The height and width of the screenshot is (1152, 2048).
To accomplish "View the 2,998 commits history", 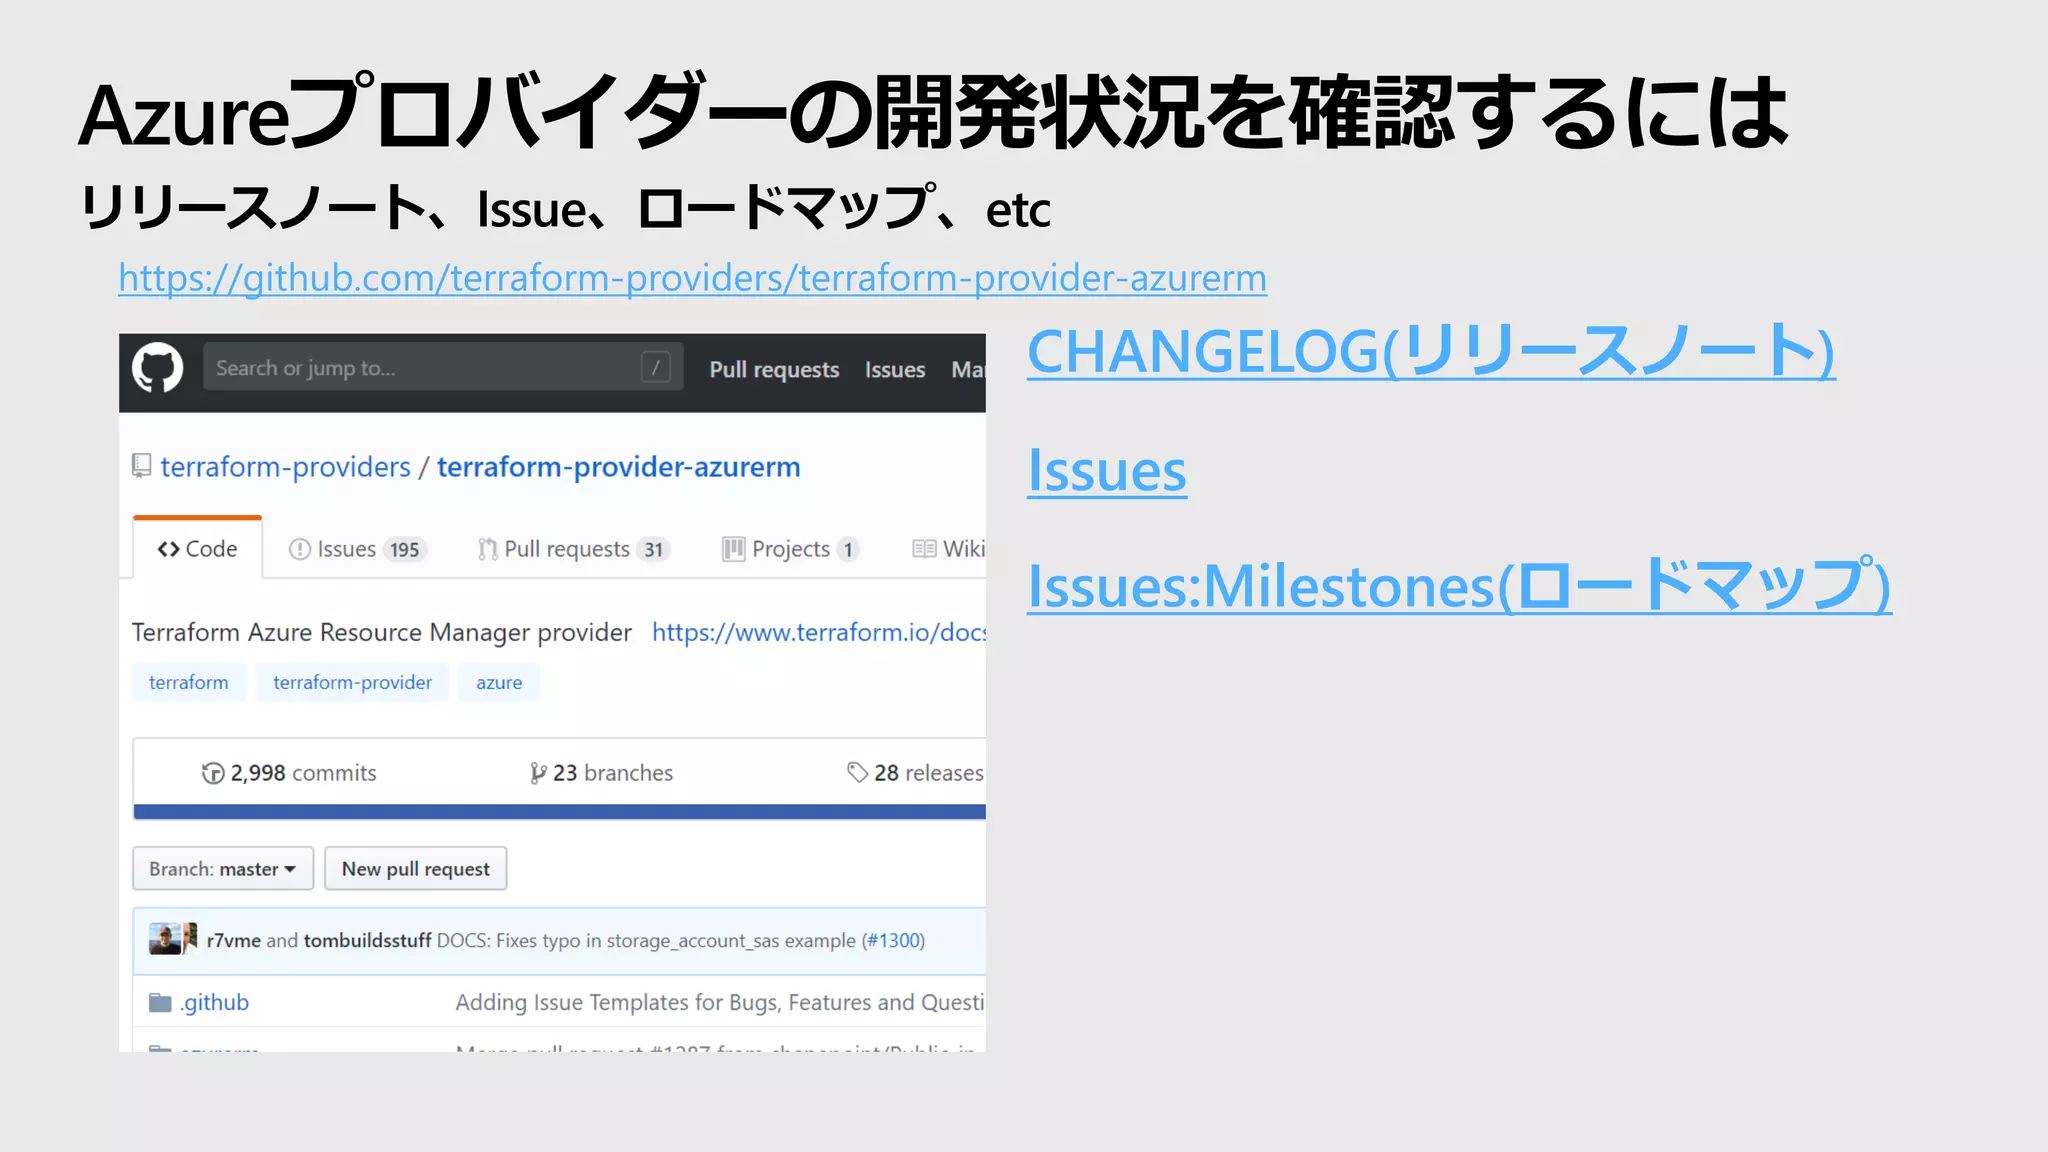I will tap(289, 773).
